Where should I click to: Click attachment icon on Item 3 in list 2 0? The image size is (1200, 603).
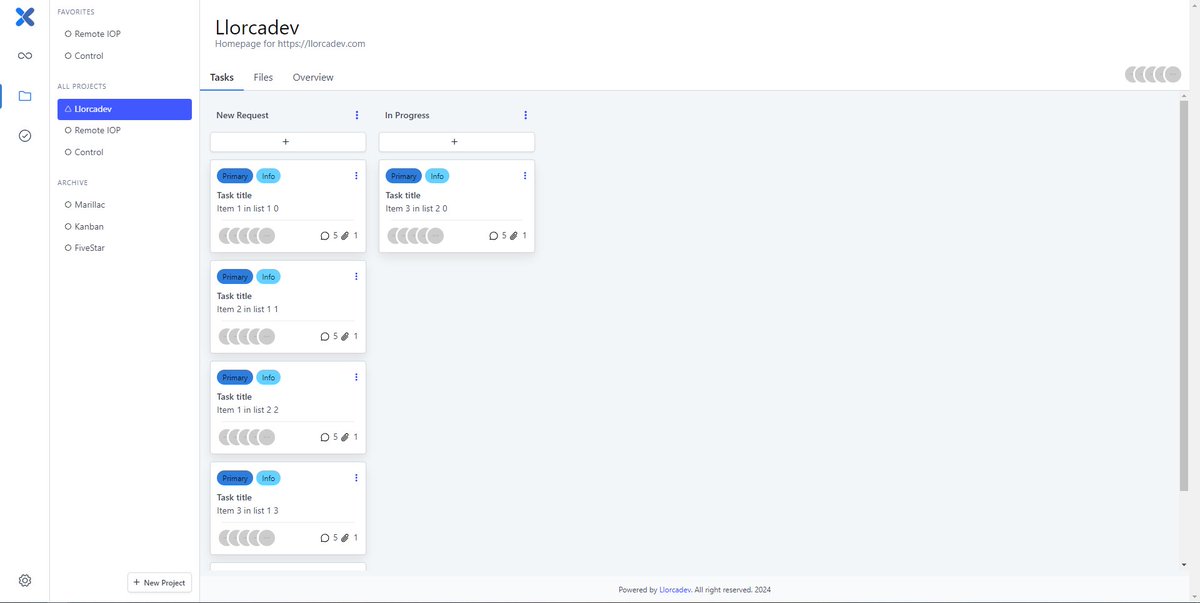pos(514,236)
